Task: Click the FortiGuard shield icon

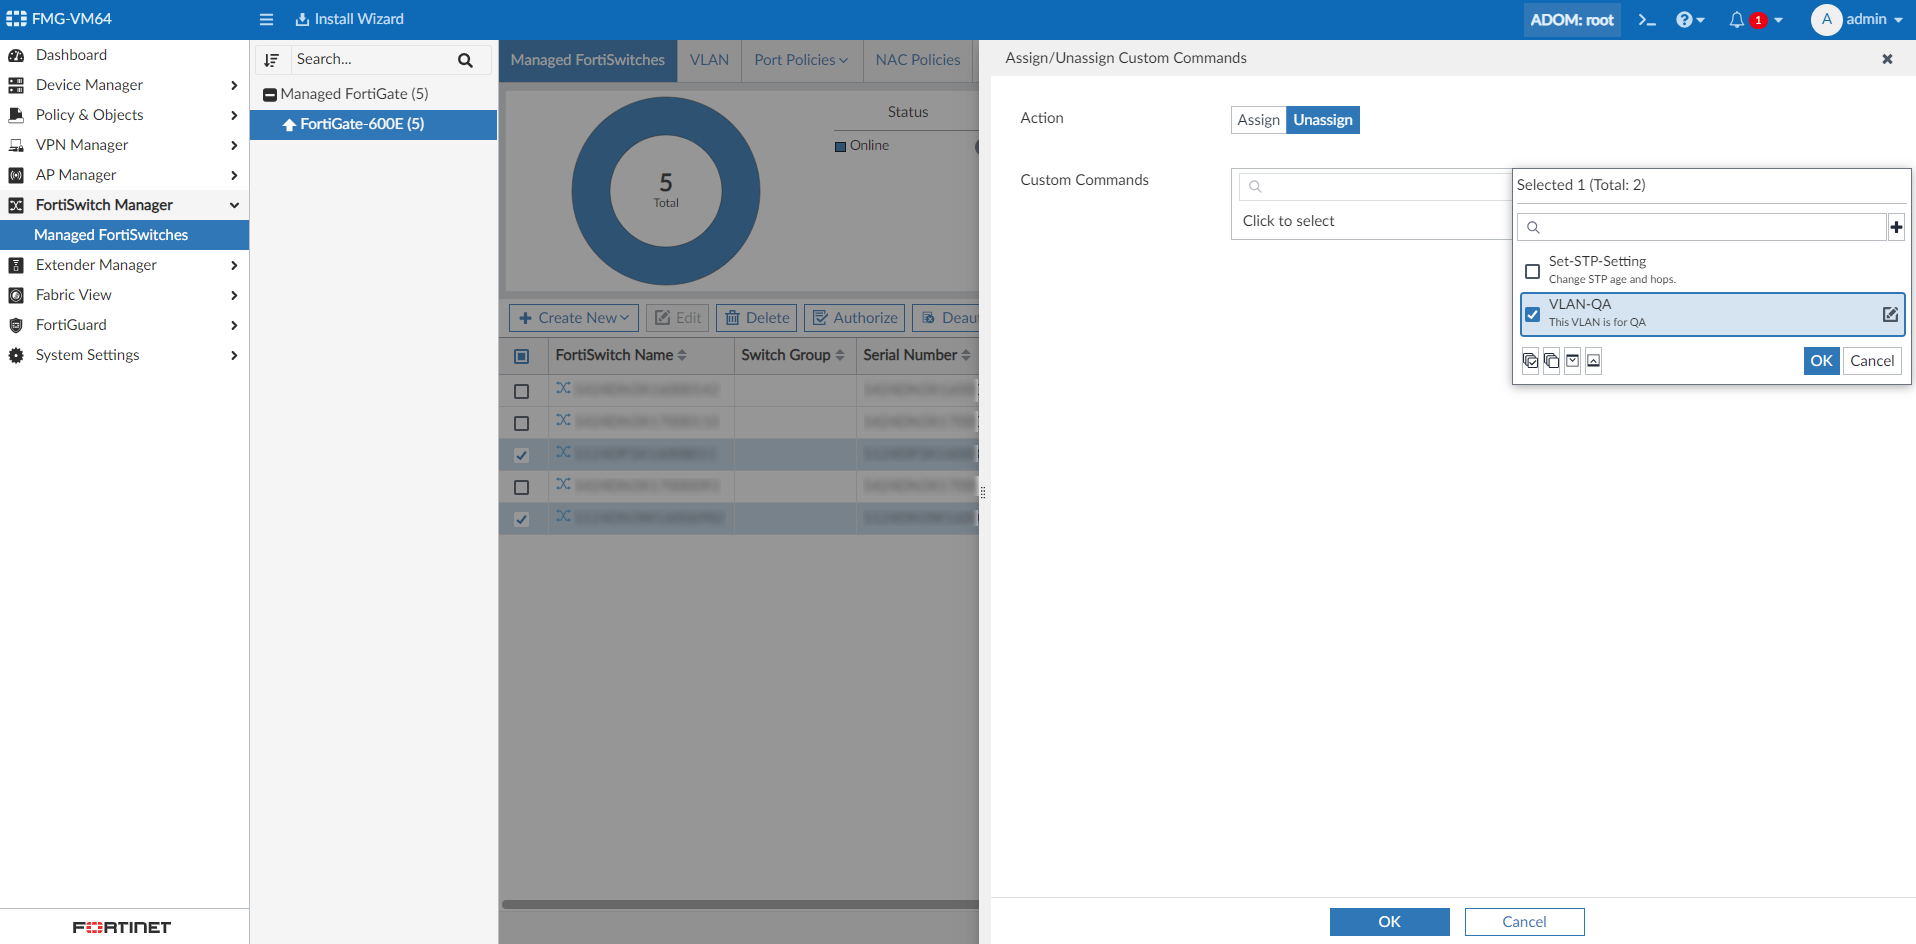Action: click(x=16, y=325)
